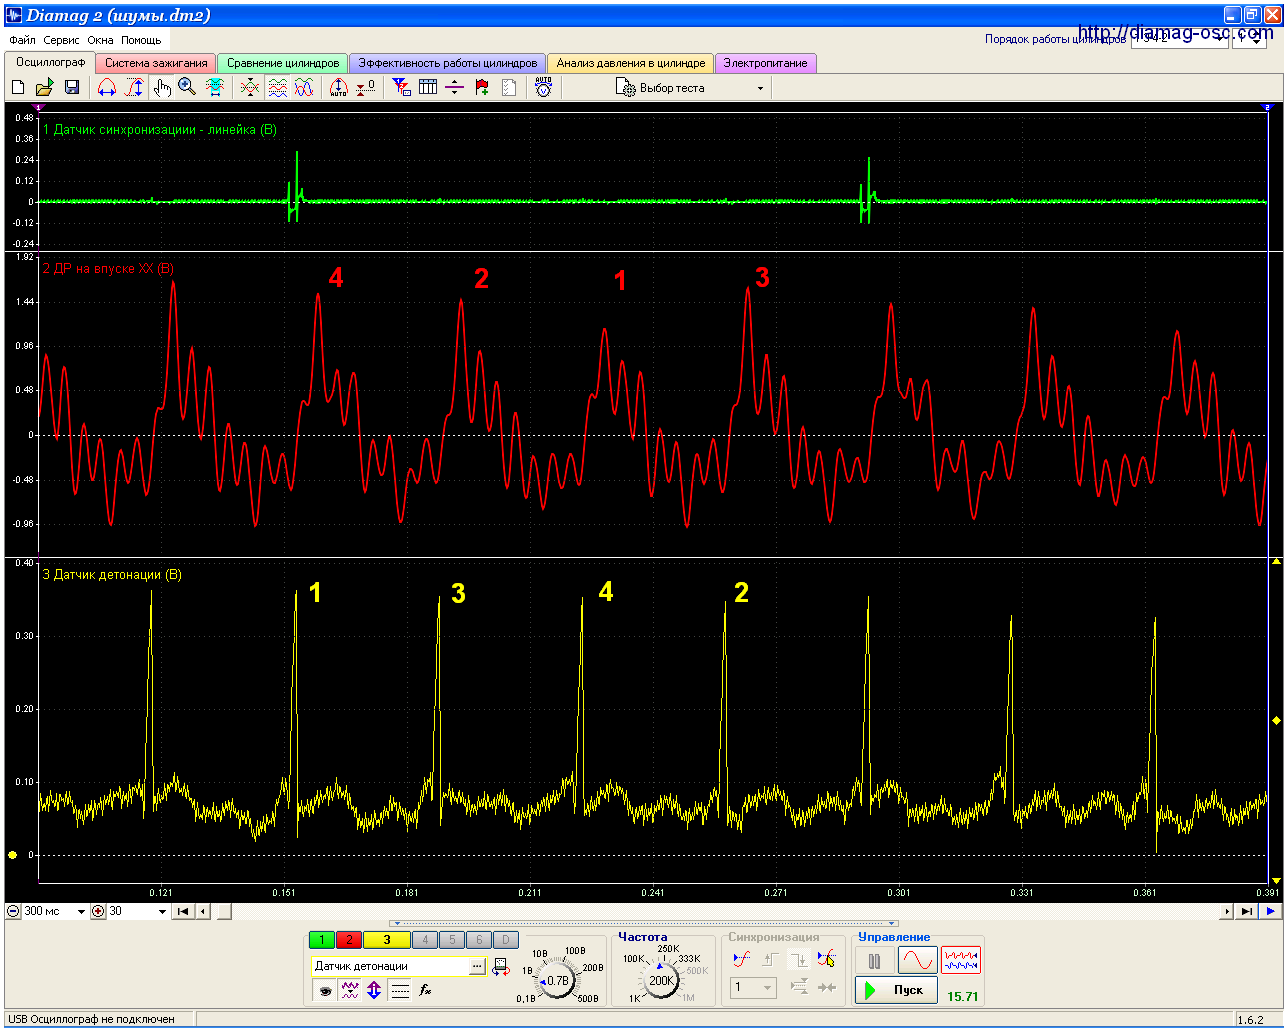
Task: Open the 30 value dropdown
Action: coord(162,912)
